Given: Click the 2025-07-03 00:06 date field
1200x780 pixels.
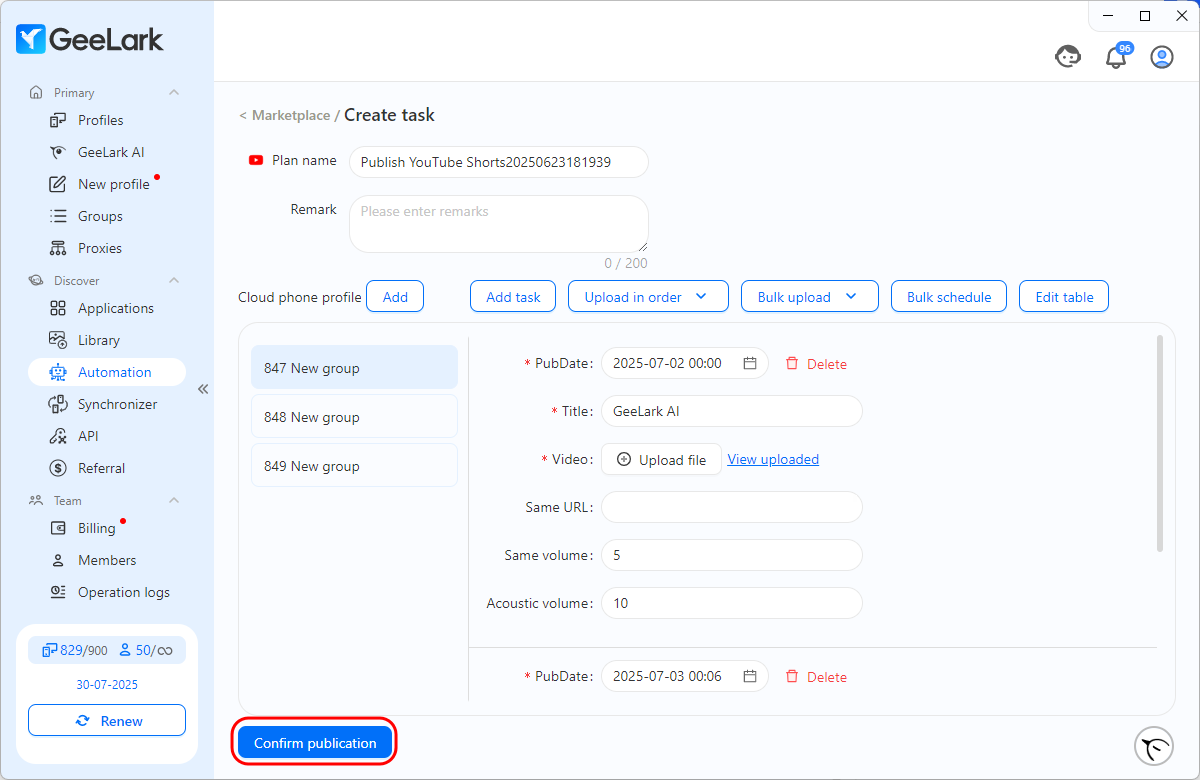Looking at the screenshot, I should tap(684, 676).
